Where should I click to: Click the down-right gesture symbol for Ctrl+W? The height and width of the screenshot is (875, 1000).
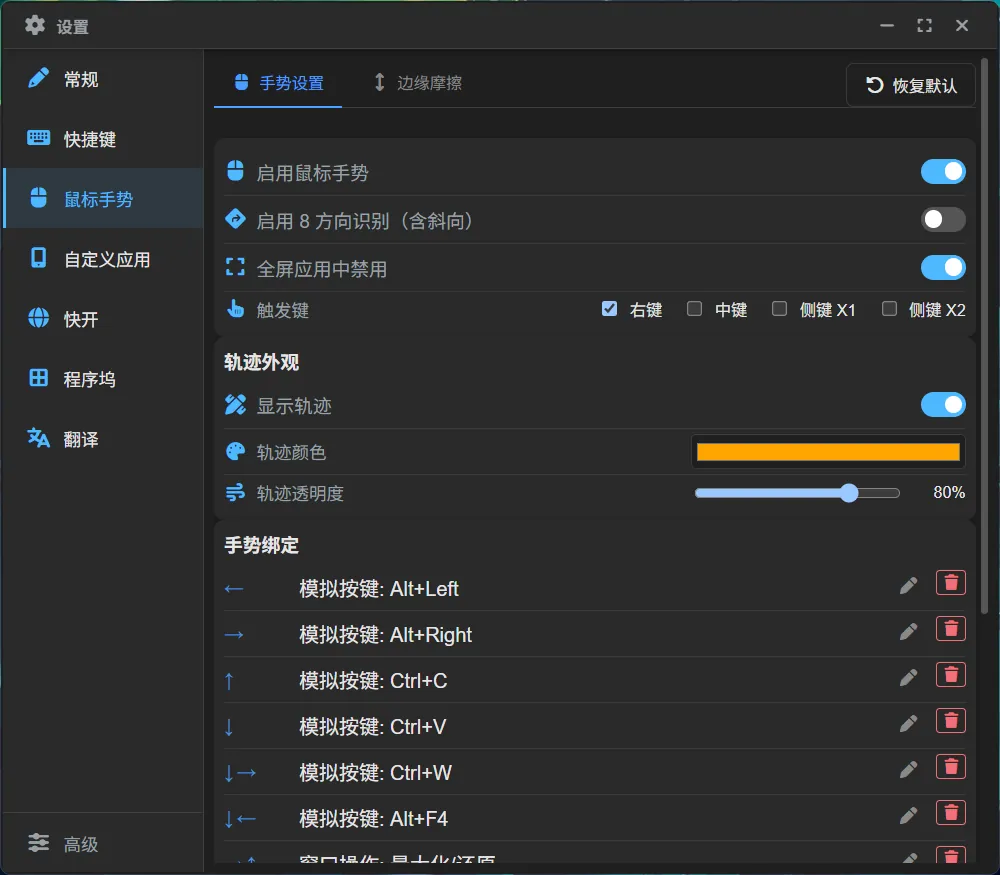pos(240,773)
